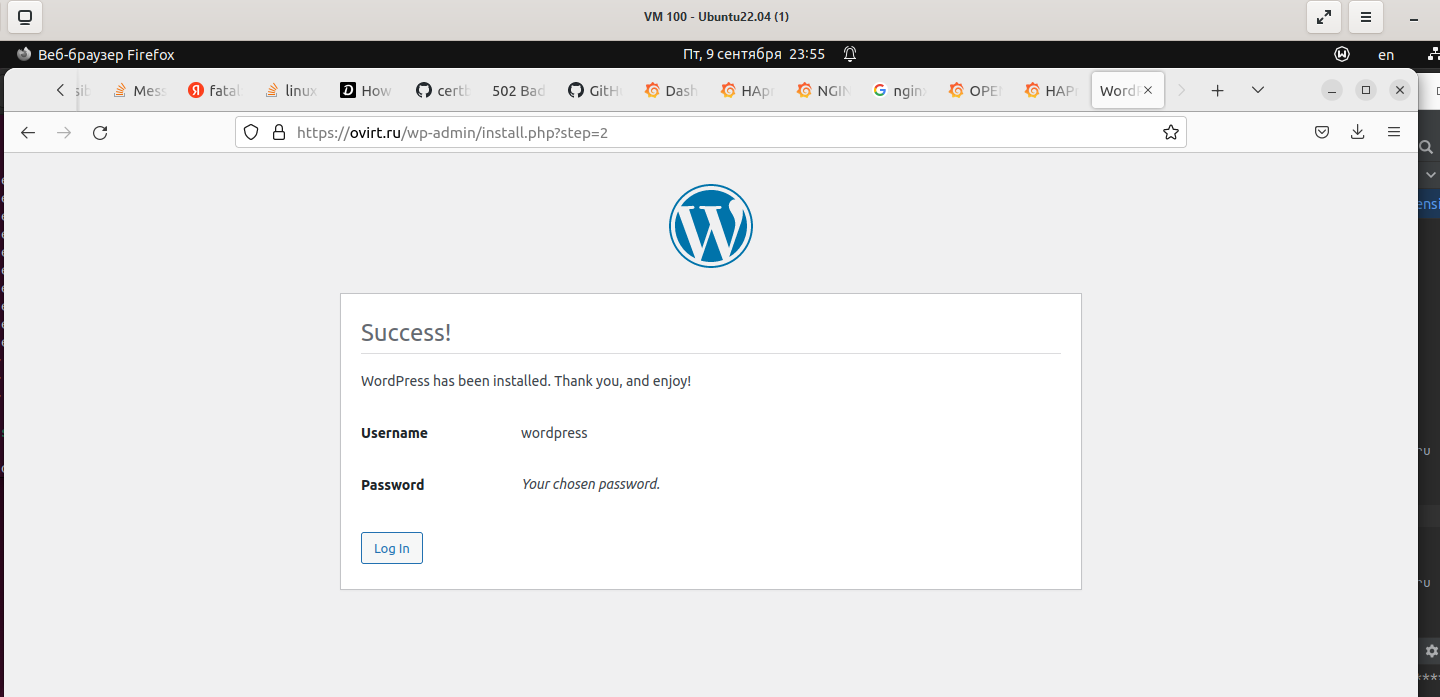Reload the current page
Screen dimensions: 1440x697
(100, 132)
